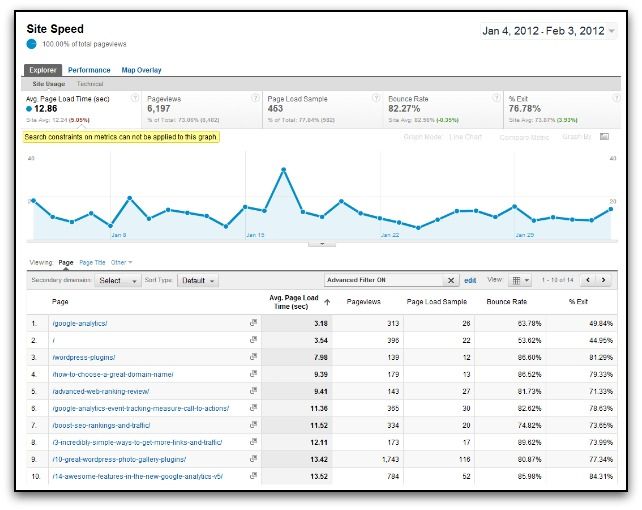Click the 84.31% exit cell
The width and height of the screenshot is (642, 510).
pos(601,476)
